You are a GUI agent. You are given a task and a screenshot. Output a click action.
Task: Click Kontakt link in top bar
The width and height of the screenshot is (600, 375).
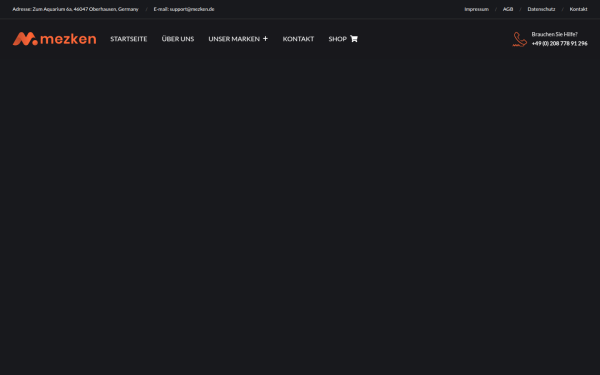[x=578, y=9]
